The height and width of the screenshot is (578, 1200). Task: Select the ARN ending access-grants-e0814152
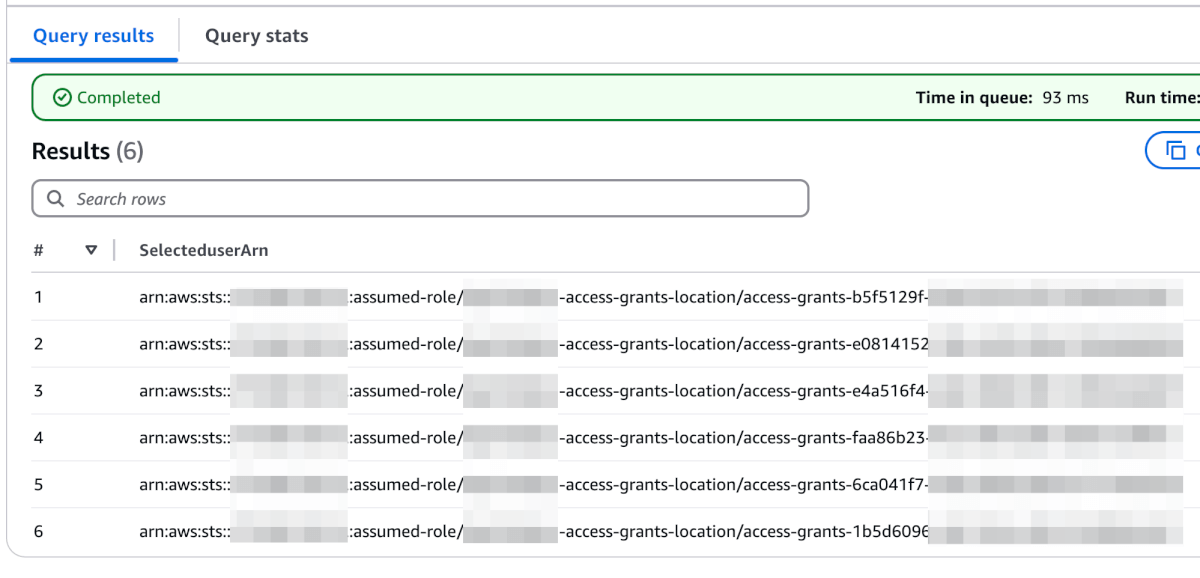(660, 344)
